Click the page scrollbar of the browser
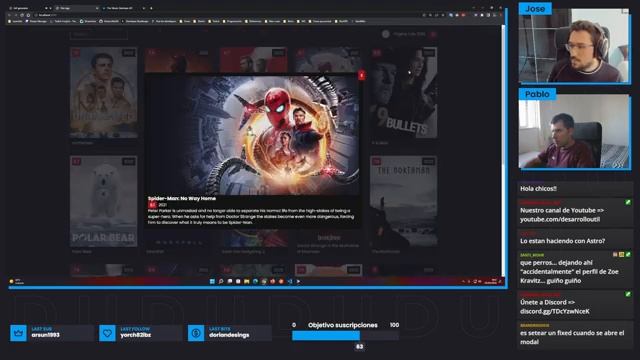This screenshot has height=360, width=640. 503,151
